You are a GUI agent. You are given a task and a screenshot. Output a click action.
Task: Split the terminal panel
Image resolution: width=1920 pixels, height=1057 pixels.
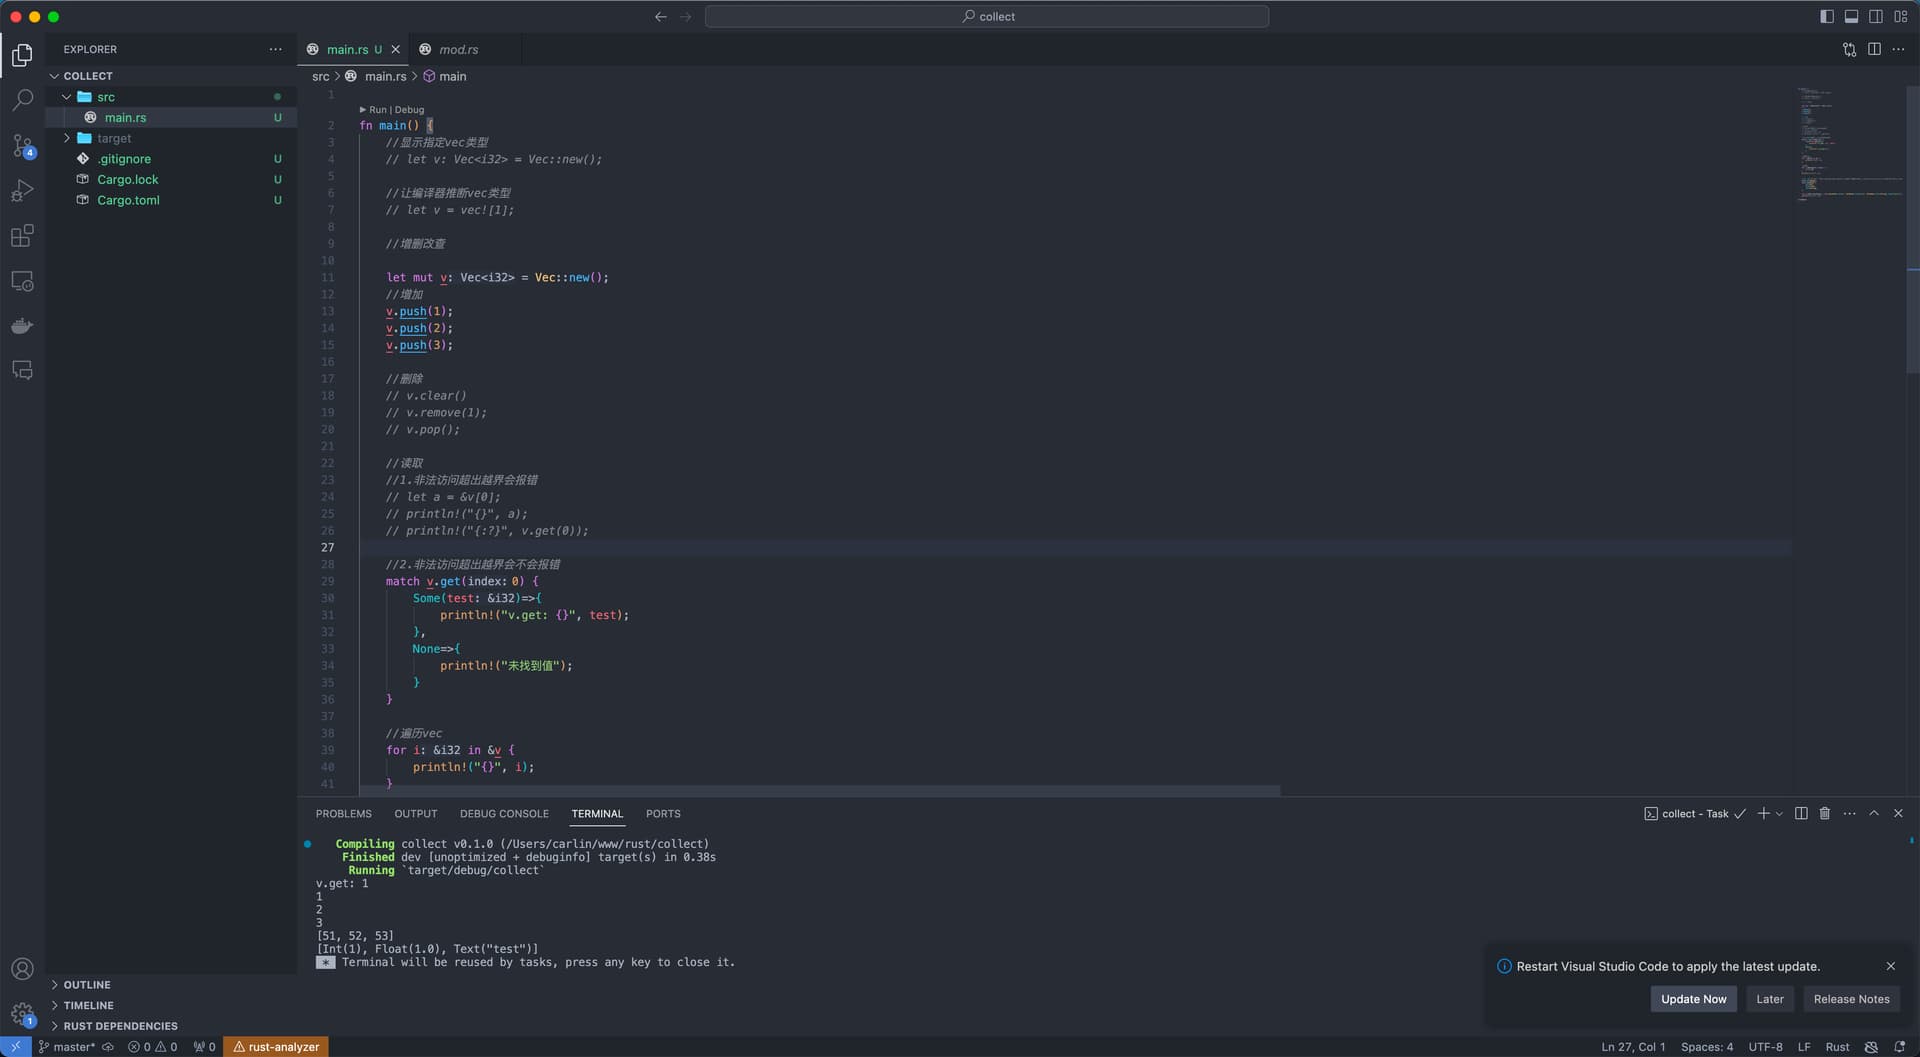tap(1801, 813)
